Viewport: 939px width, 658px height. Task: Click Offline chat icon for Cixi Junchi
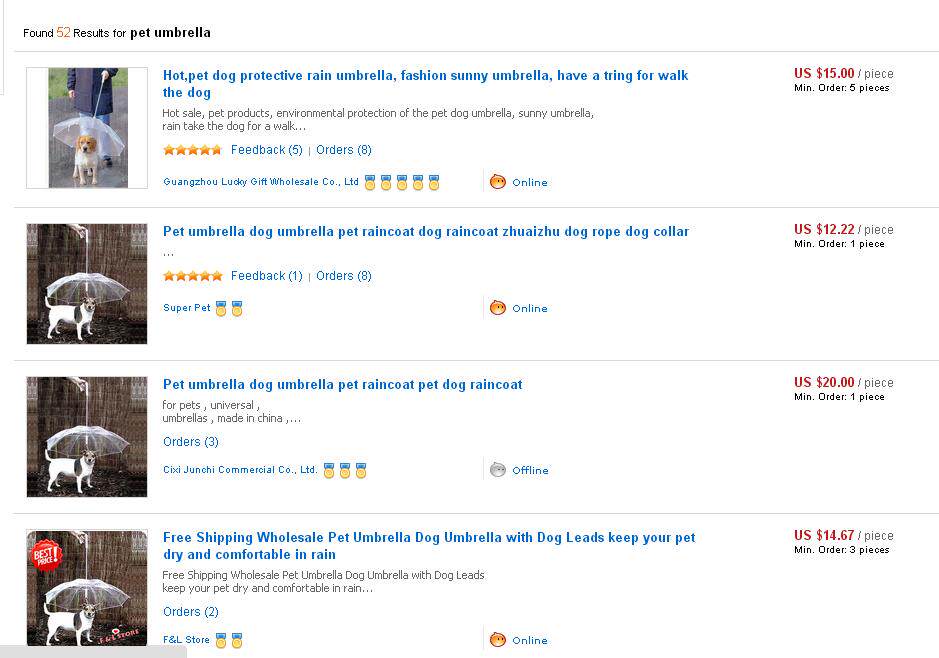[498, 470]
